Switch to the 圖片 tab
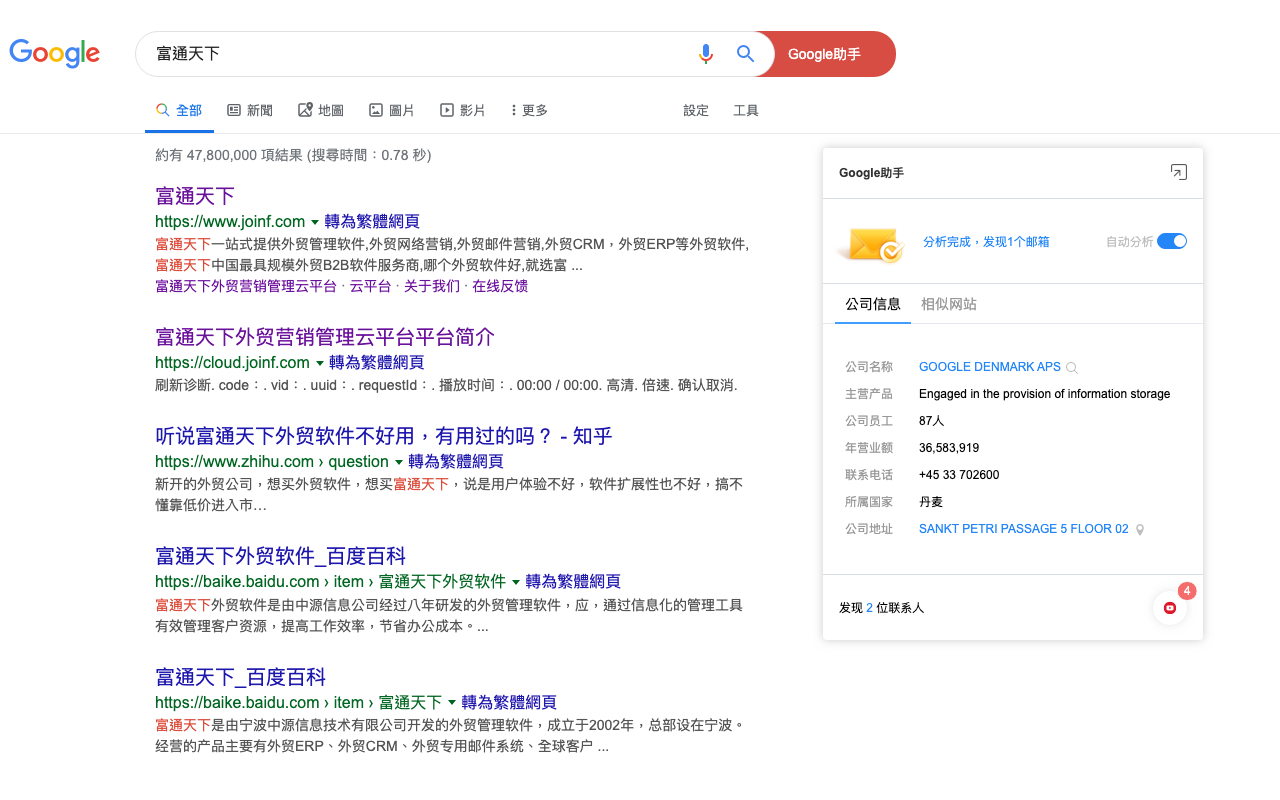 (392, 110)
